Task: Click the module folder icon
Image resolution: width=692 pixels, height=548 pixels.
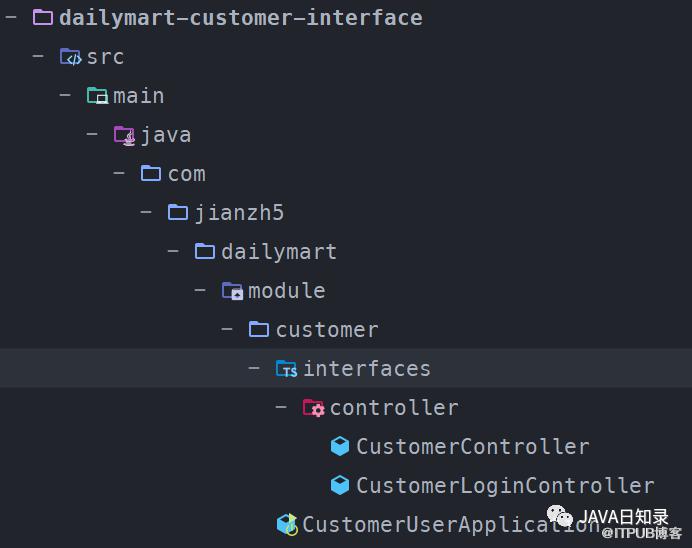Action: 232,291
